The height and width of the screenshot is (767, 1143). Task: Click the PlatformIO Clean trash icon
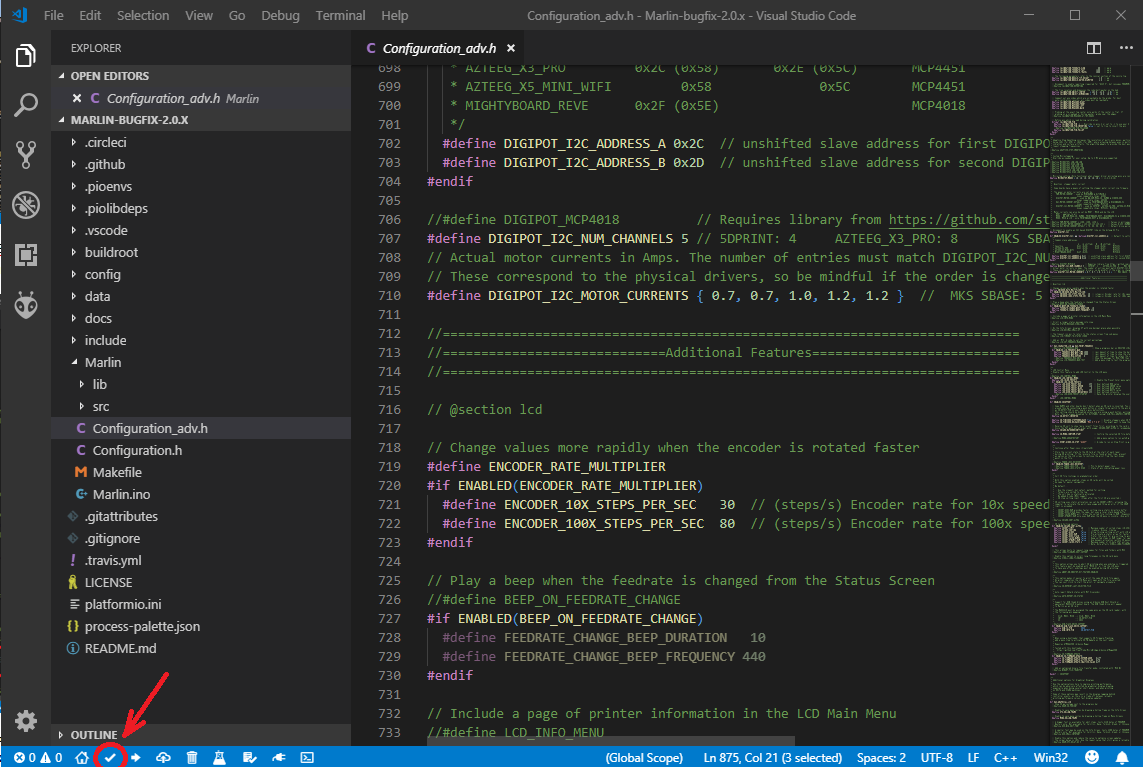coord(192,758)
